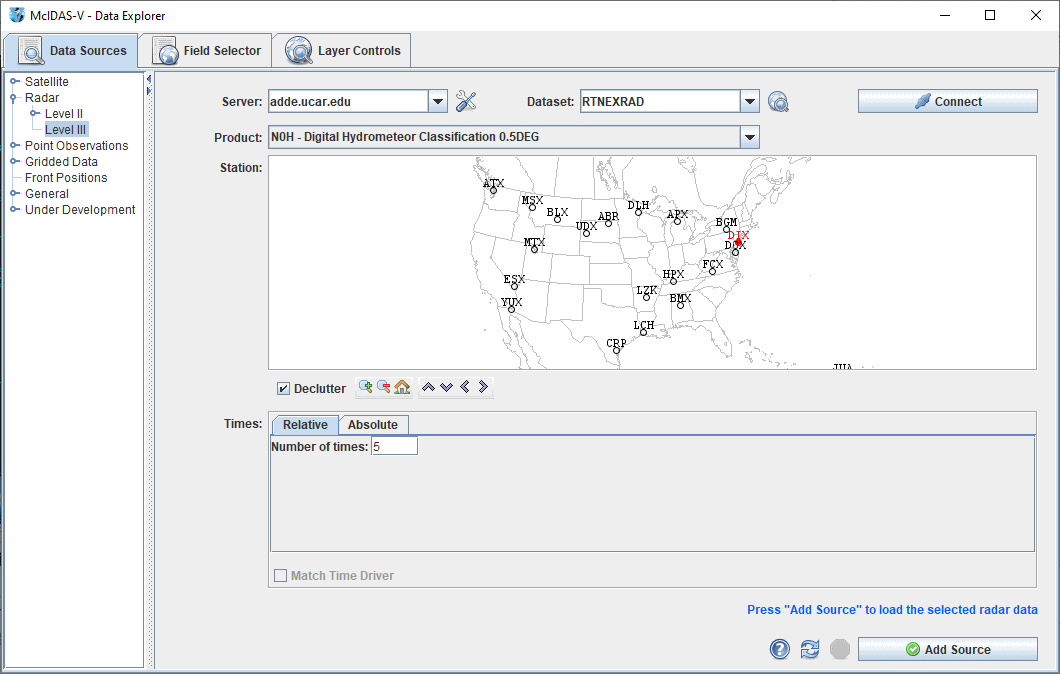Viewport: 1060px width, 674px height.
Task: Reset station map to home view
Action: coord(402,387)
